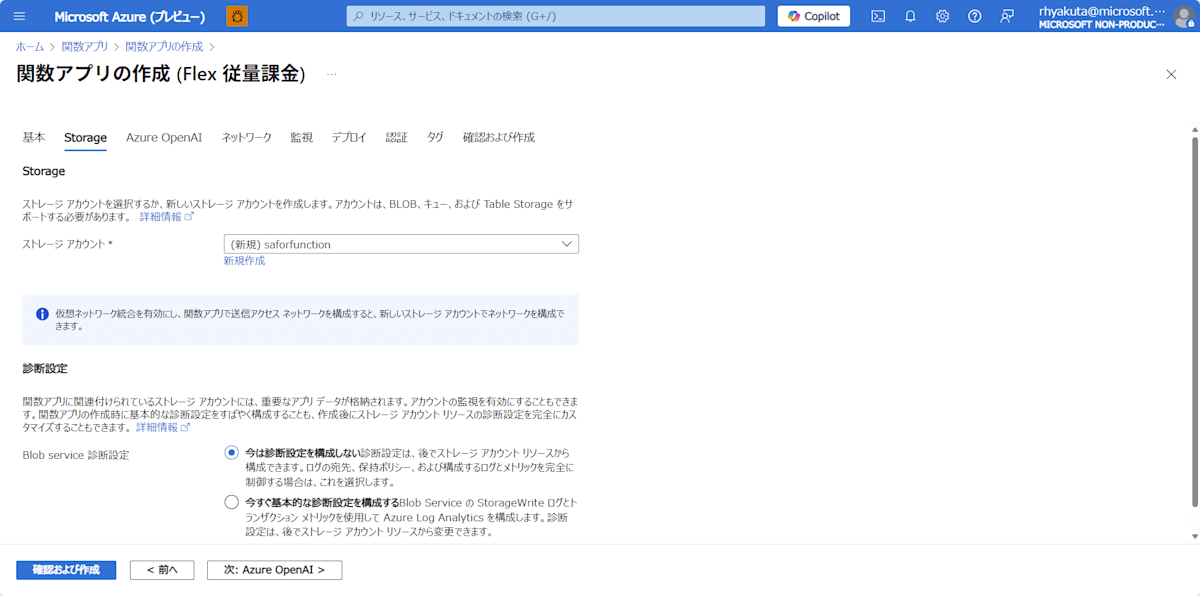Open the help question mark icon
The image size is (1200, 596).
[x=975, y=16]
